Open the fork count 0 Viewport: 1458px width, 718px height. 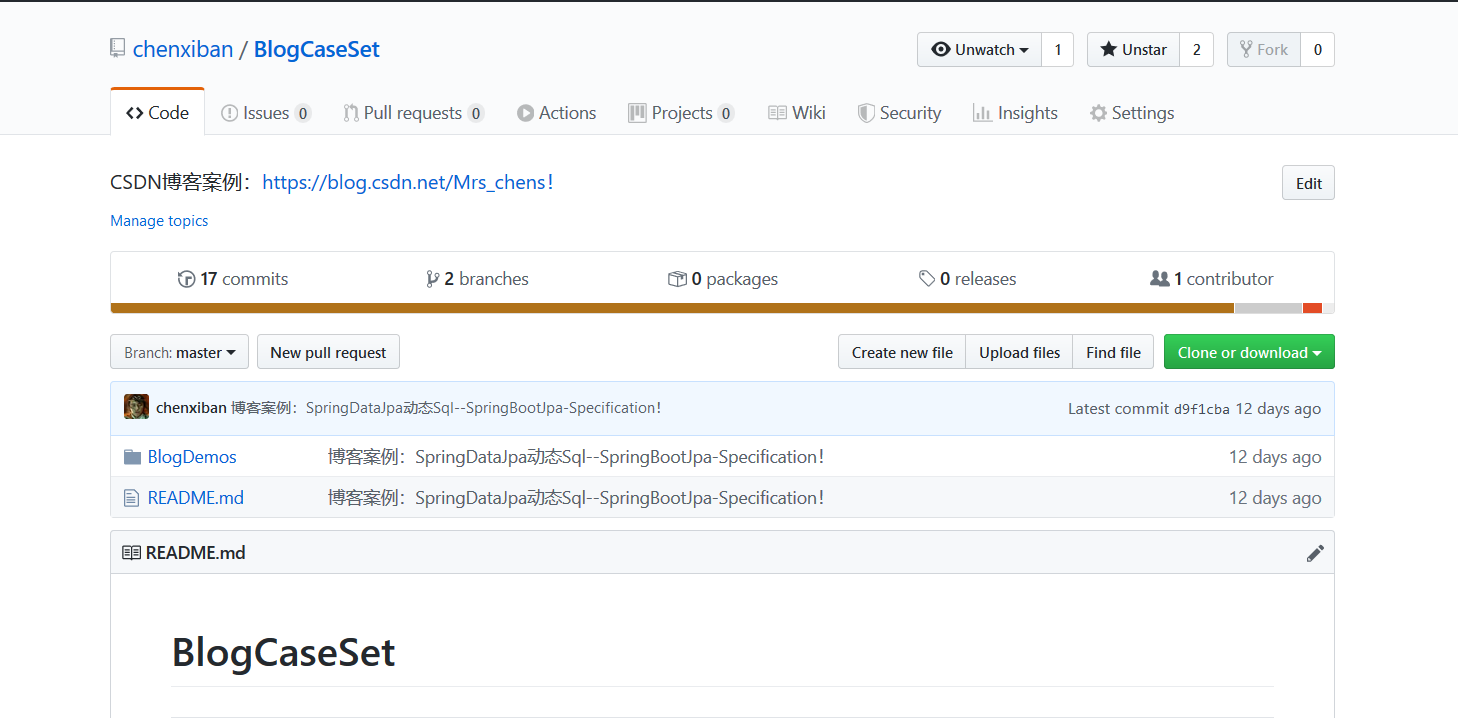(1317, 50)
